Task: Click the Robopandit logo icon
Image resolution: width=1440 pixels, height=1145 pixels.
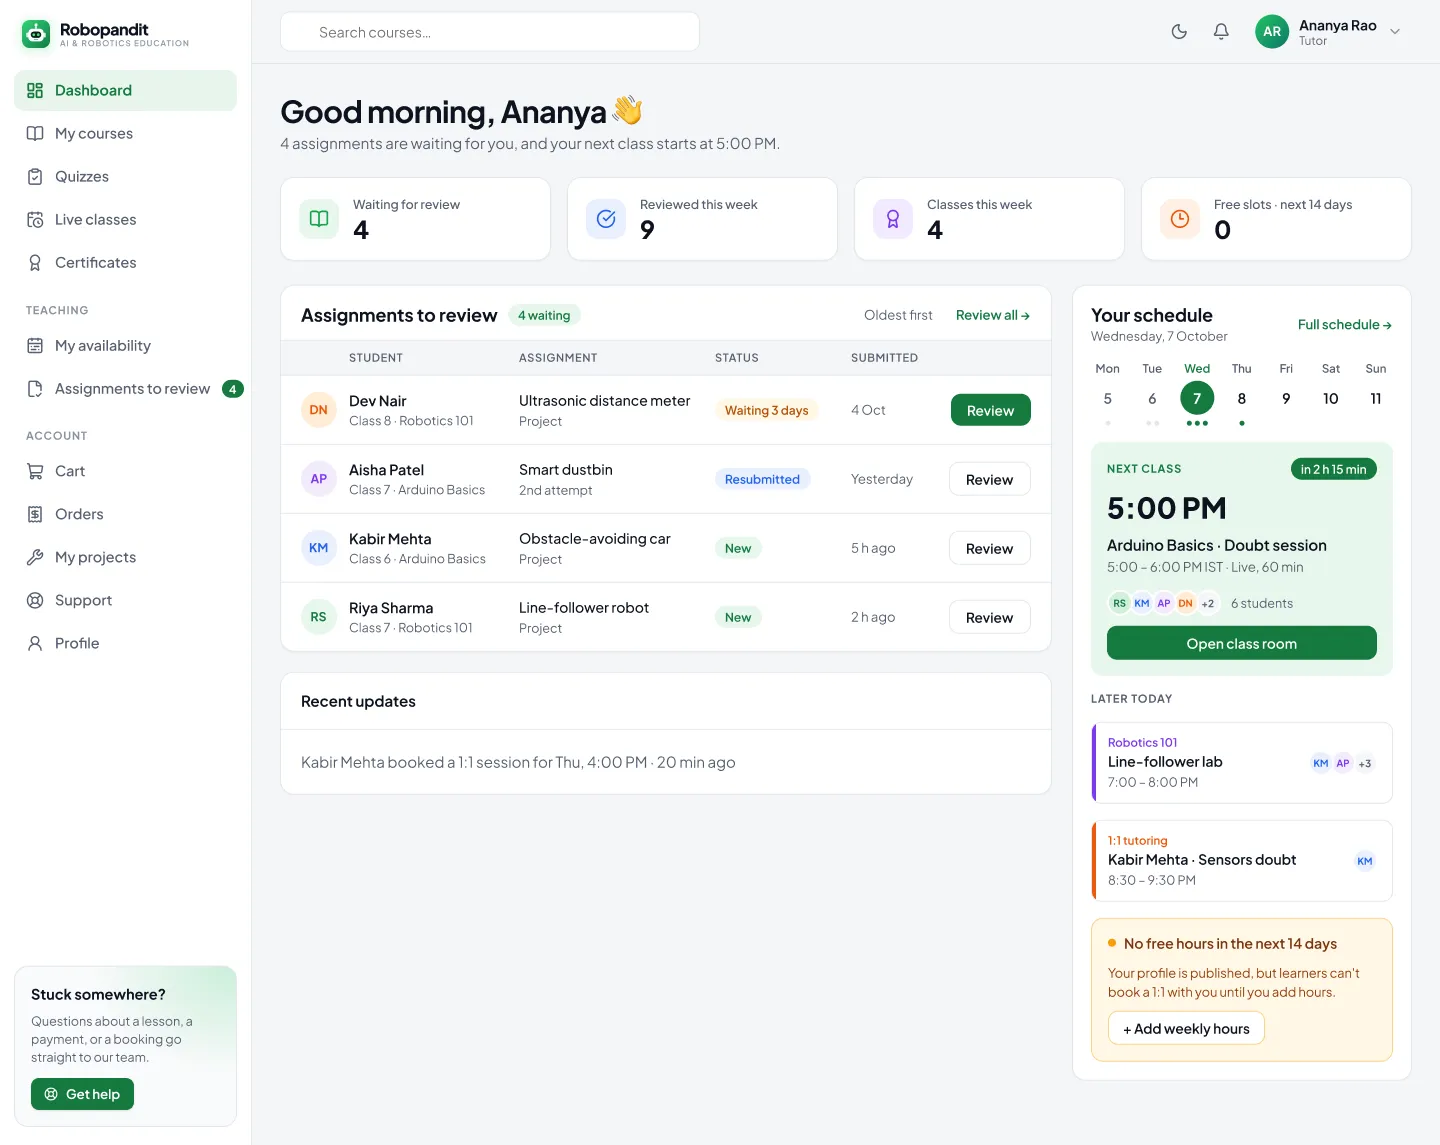Action: [36, 34]
